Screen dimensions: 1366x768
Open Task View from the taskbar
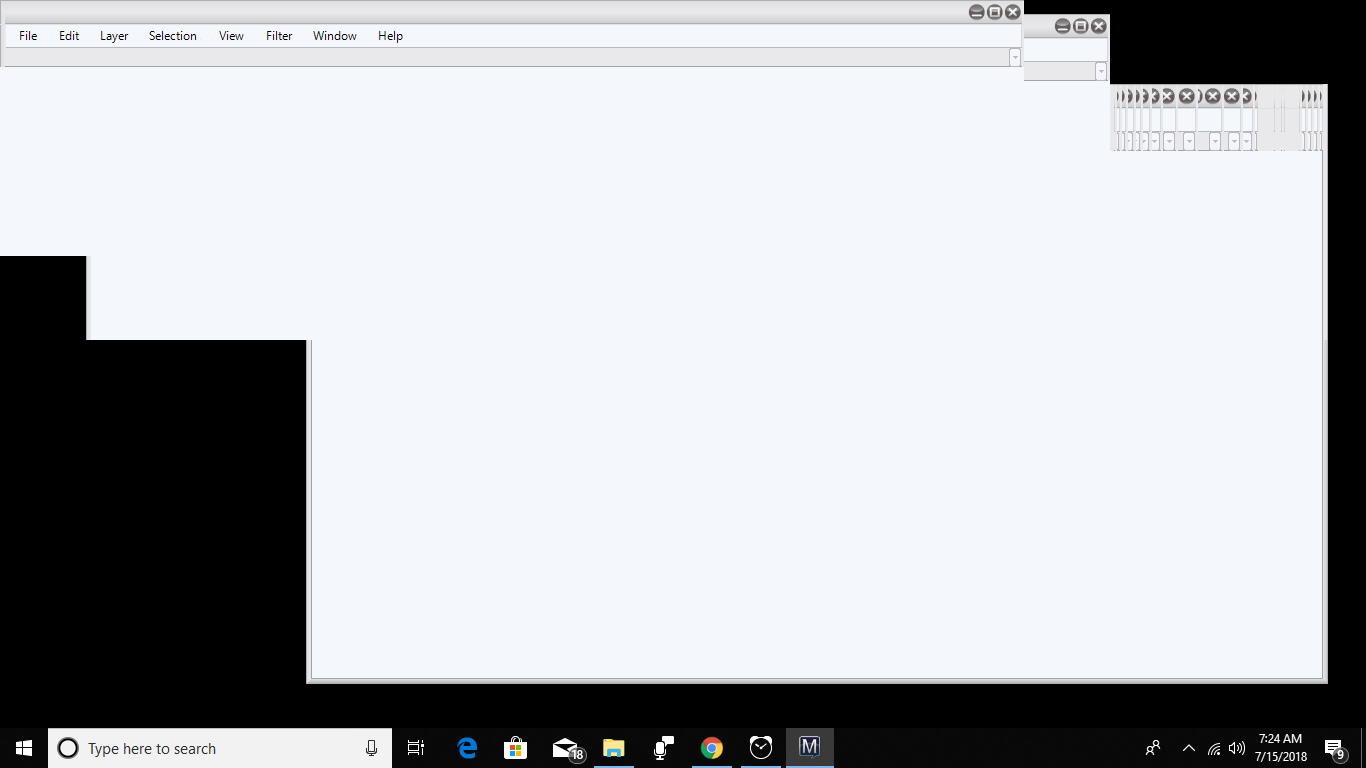417,747
